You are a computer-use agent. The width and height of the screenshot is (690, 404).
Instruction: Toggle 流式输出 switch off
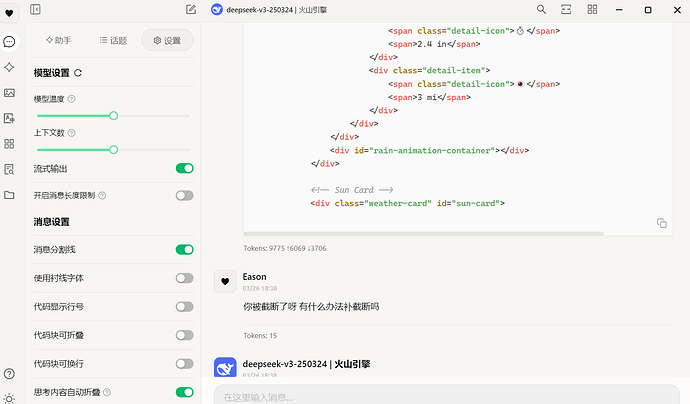point(184,168)
